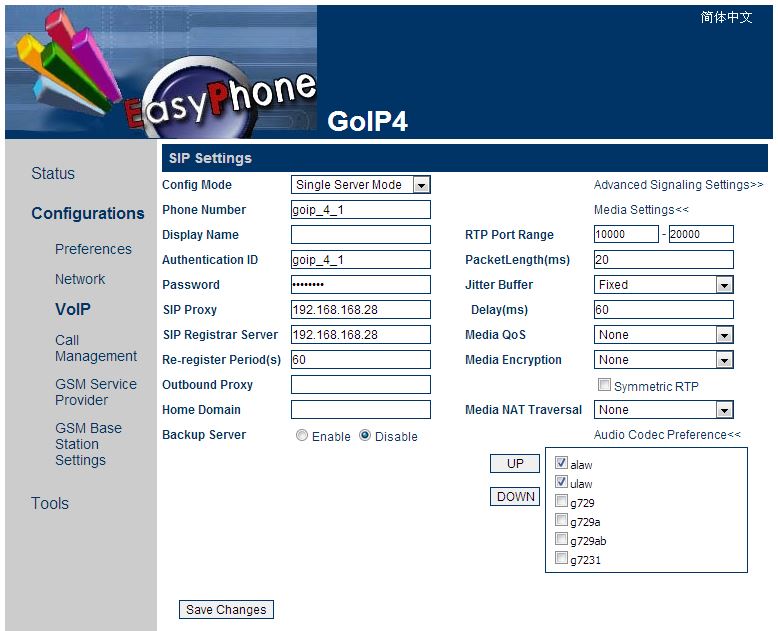778x631 pixels.
Task: Click the Outbound Proxy field
Action: (x=361, y=384)
